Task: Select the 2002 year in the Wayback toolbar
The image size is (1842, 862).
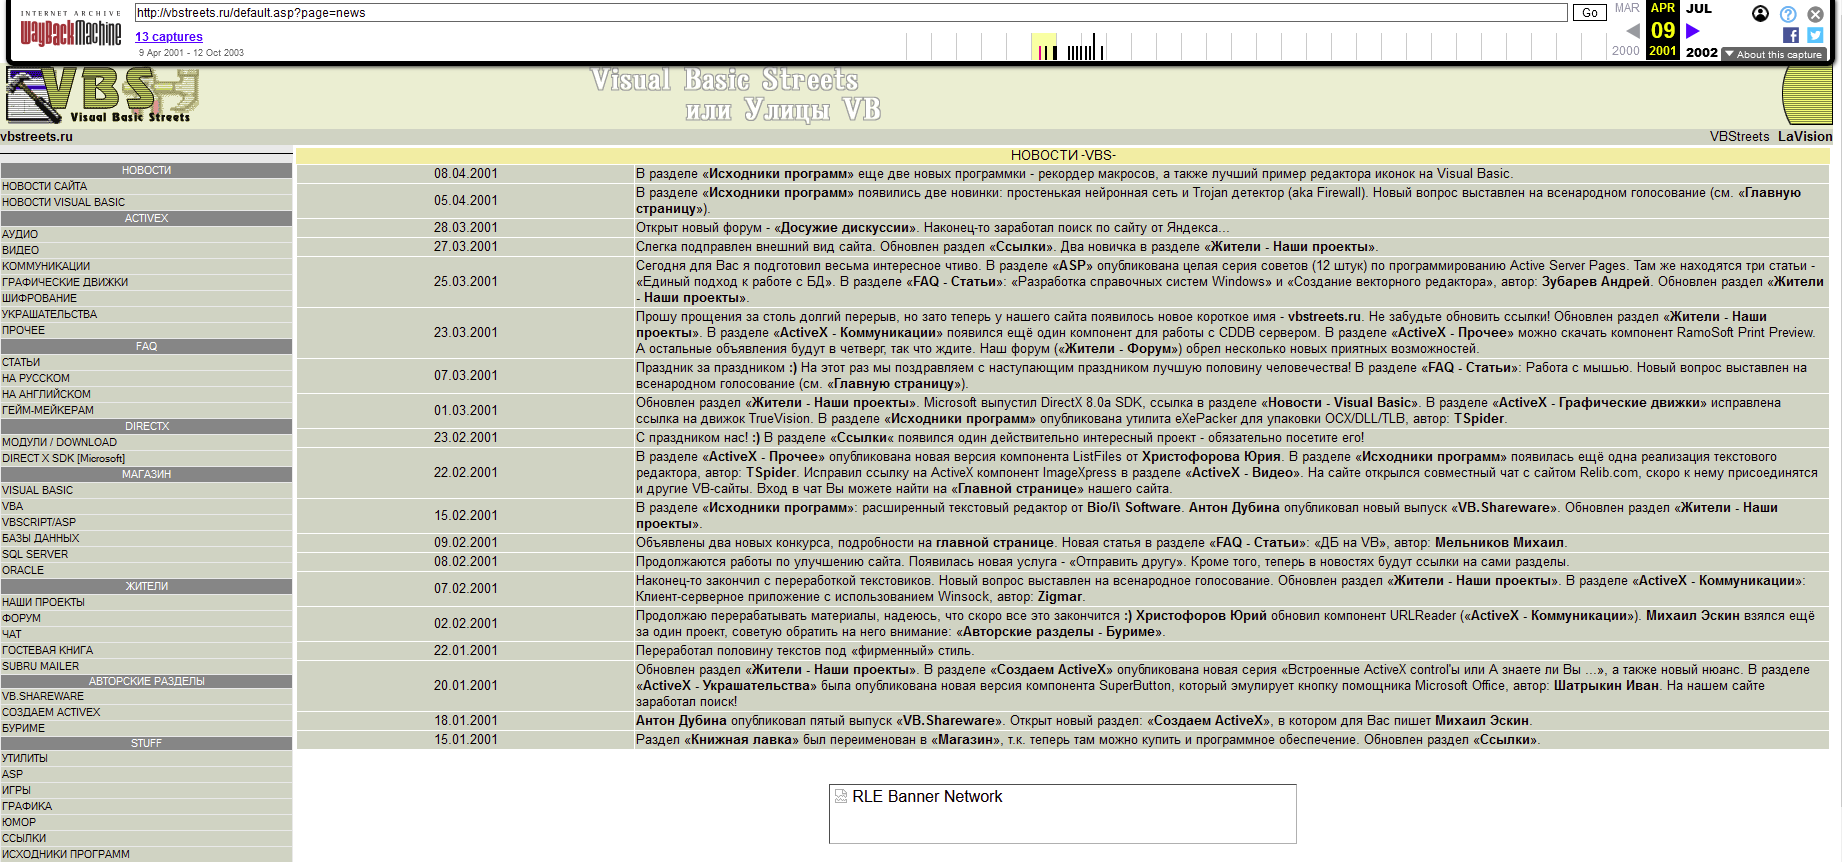Action: tap(1701, 52)
